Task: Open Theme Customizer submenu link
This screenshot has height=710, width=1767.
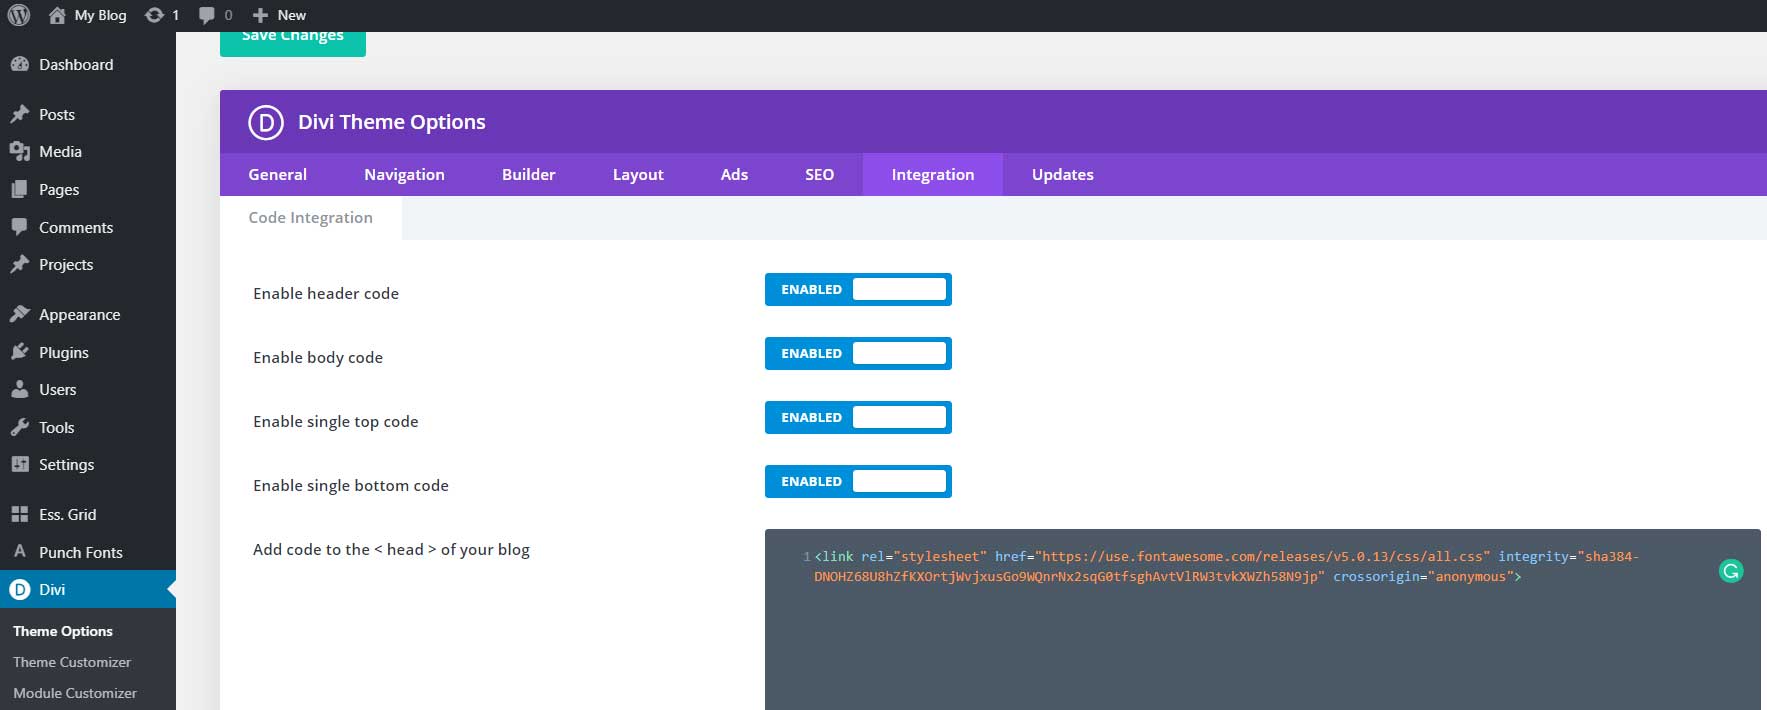Action: pos(72,662)
